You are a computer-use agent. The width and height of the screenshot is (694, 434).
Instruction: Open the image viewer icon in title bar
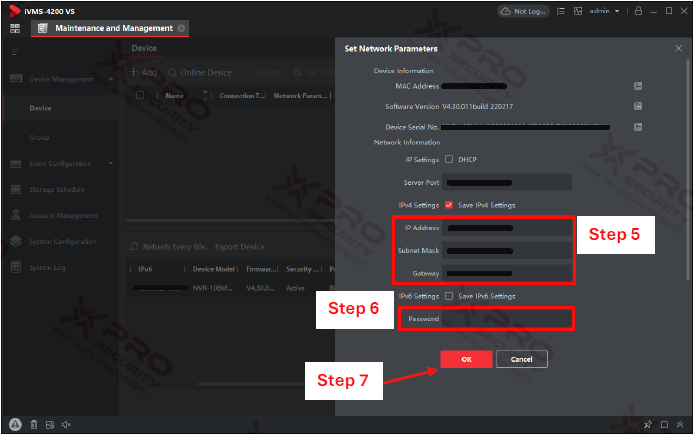578,11
